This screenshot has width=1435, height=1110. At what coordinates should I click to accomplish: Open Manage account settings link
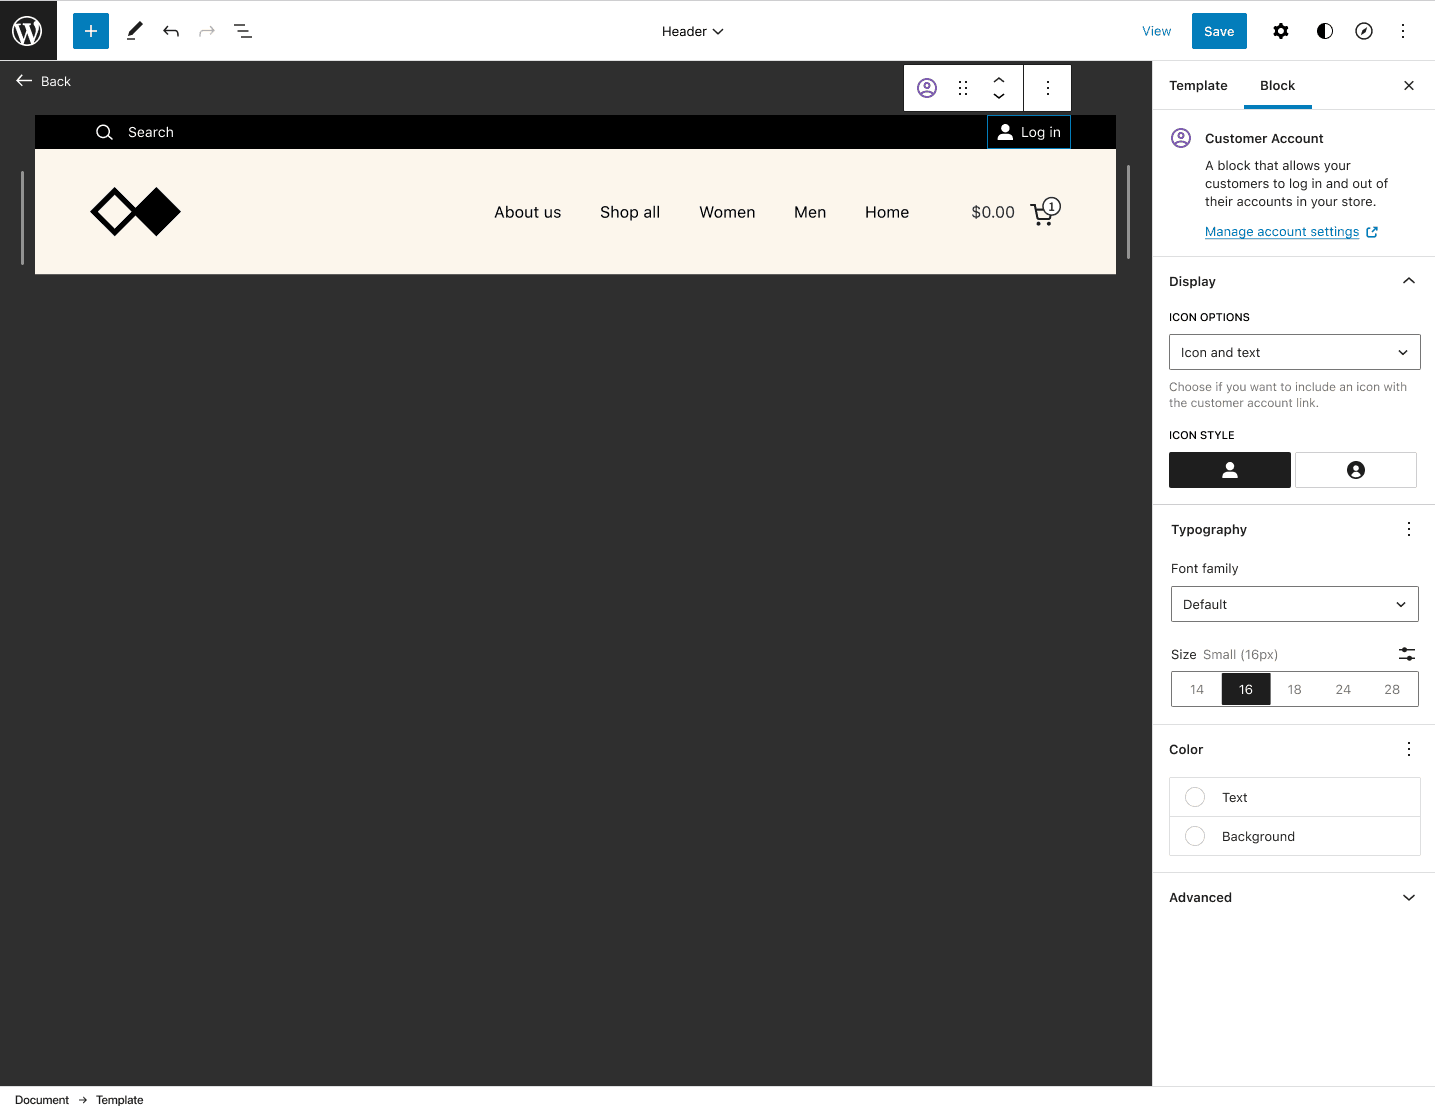pos(1282,231)
